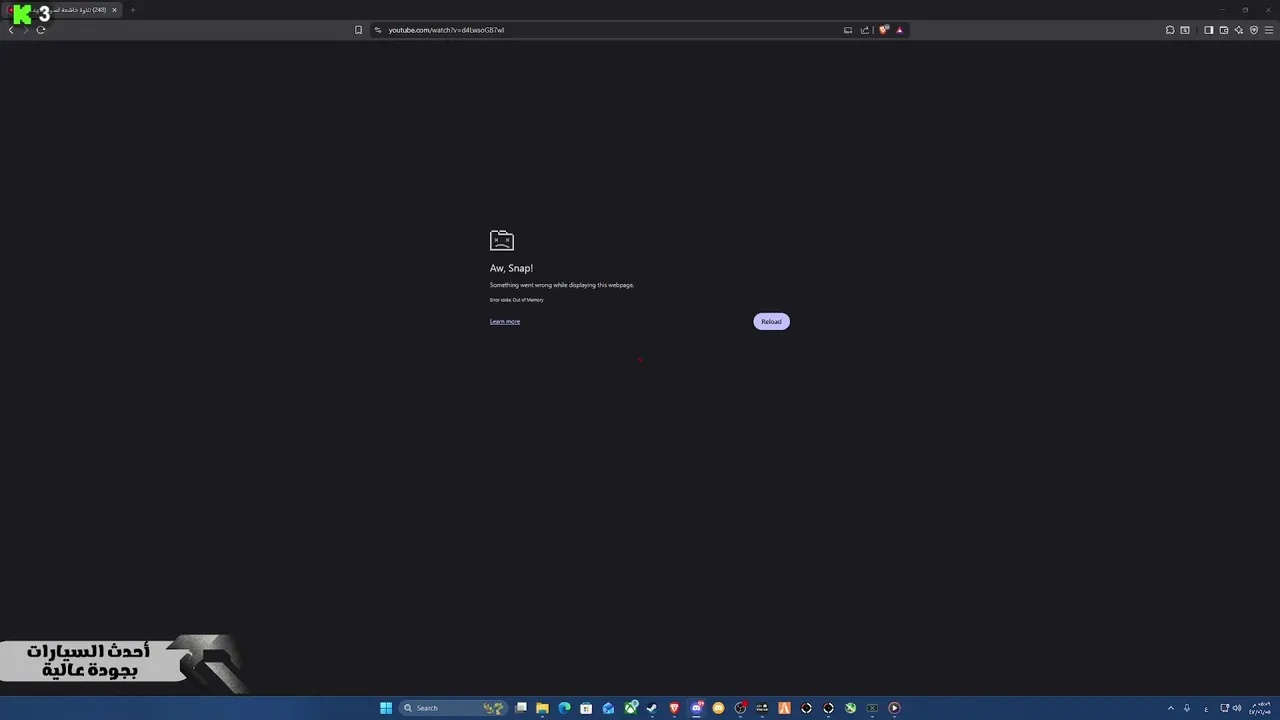This screenshot has width=1280, height=720.
Task: Open Steam from the taskbar
Action: [x=651, y=708]
